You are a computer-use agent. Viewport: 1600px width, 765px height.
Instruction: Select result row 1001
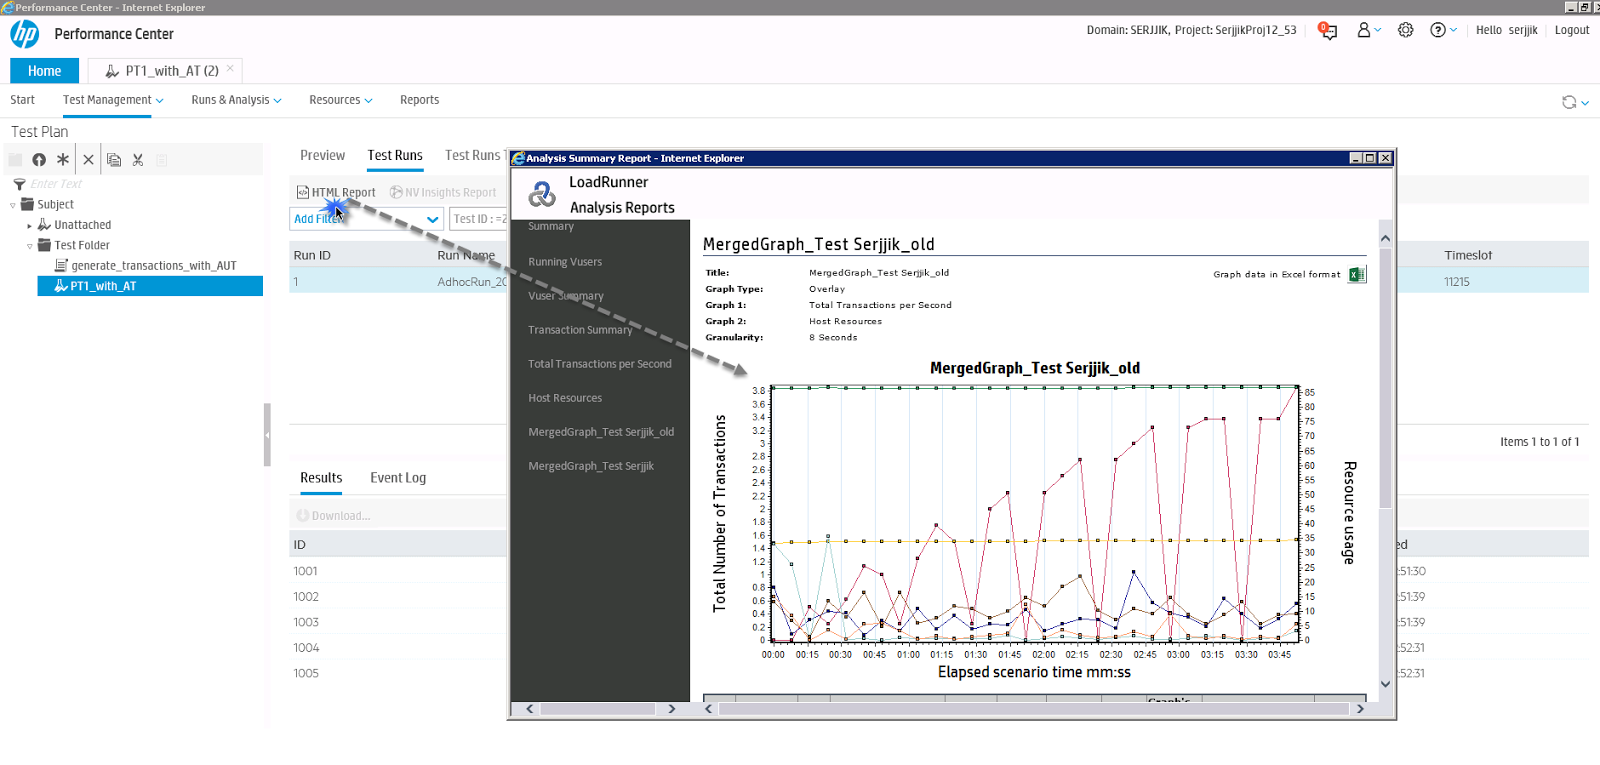click(x=306, y=571)
